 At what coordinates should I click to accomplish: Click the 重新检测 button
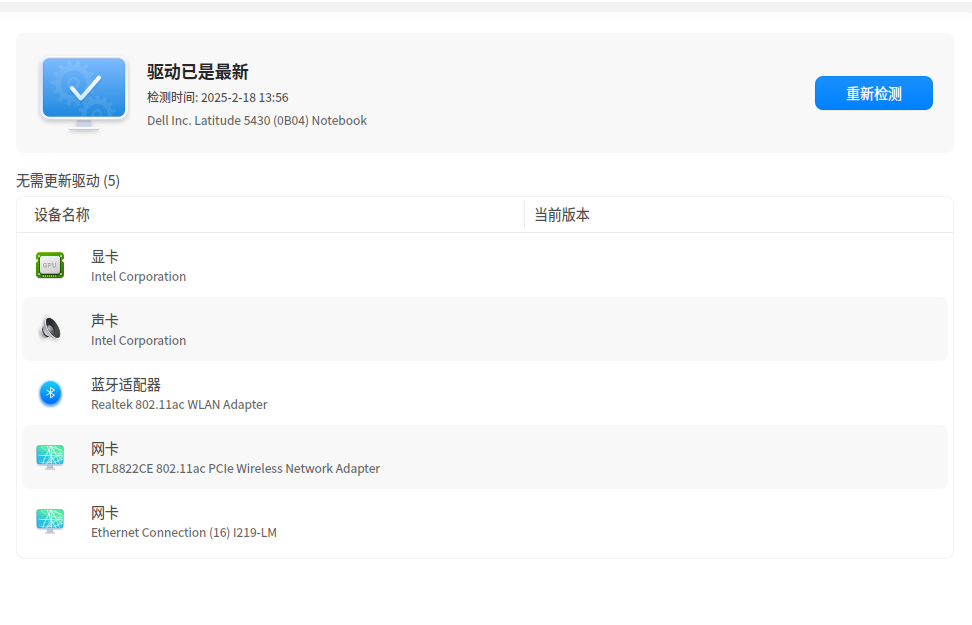tap(873, 93)
